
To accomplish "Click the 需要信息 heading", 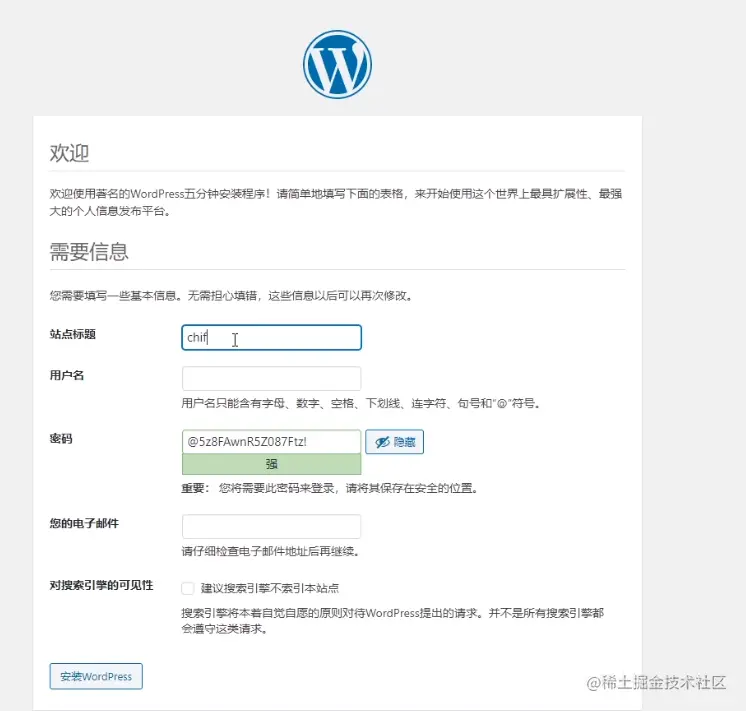I will coord(89,252).
